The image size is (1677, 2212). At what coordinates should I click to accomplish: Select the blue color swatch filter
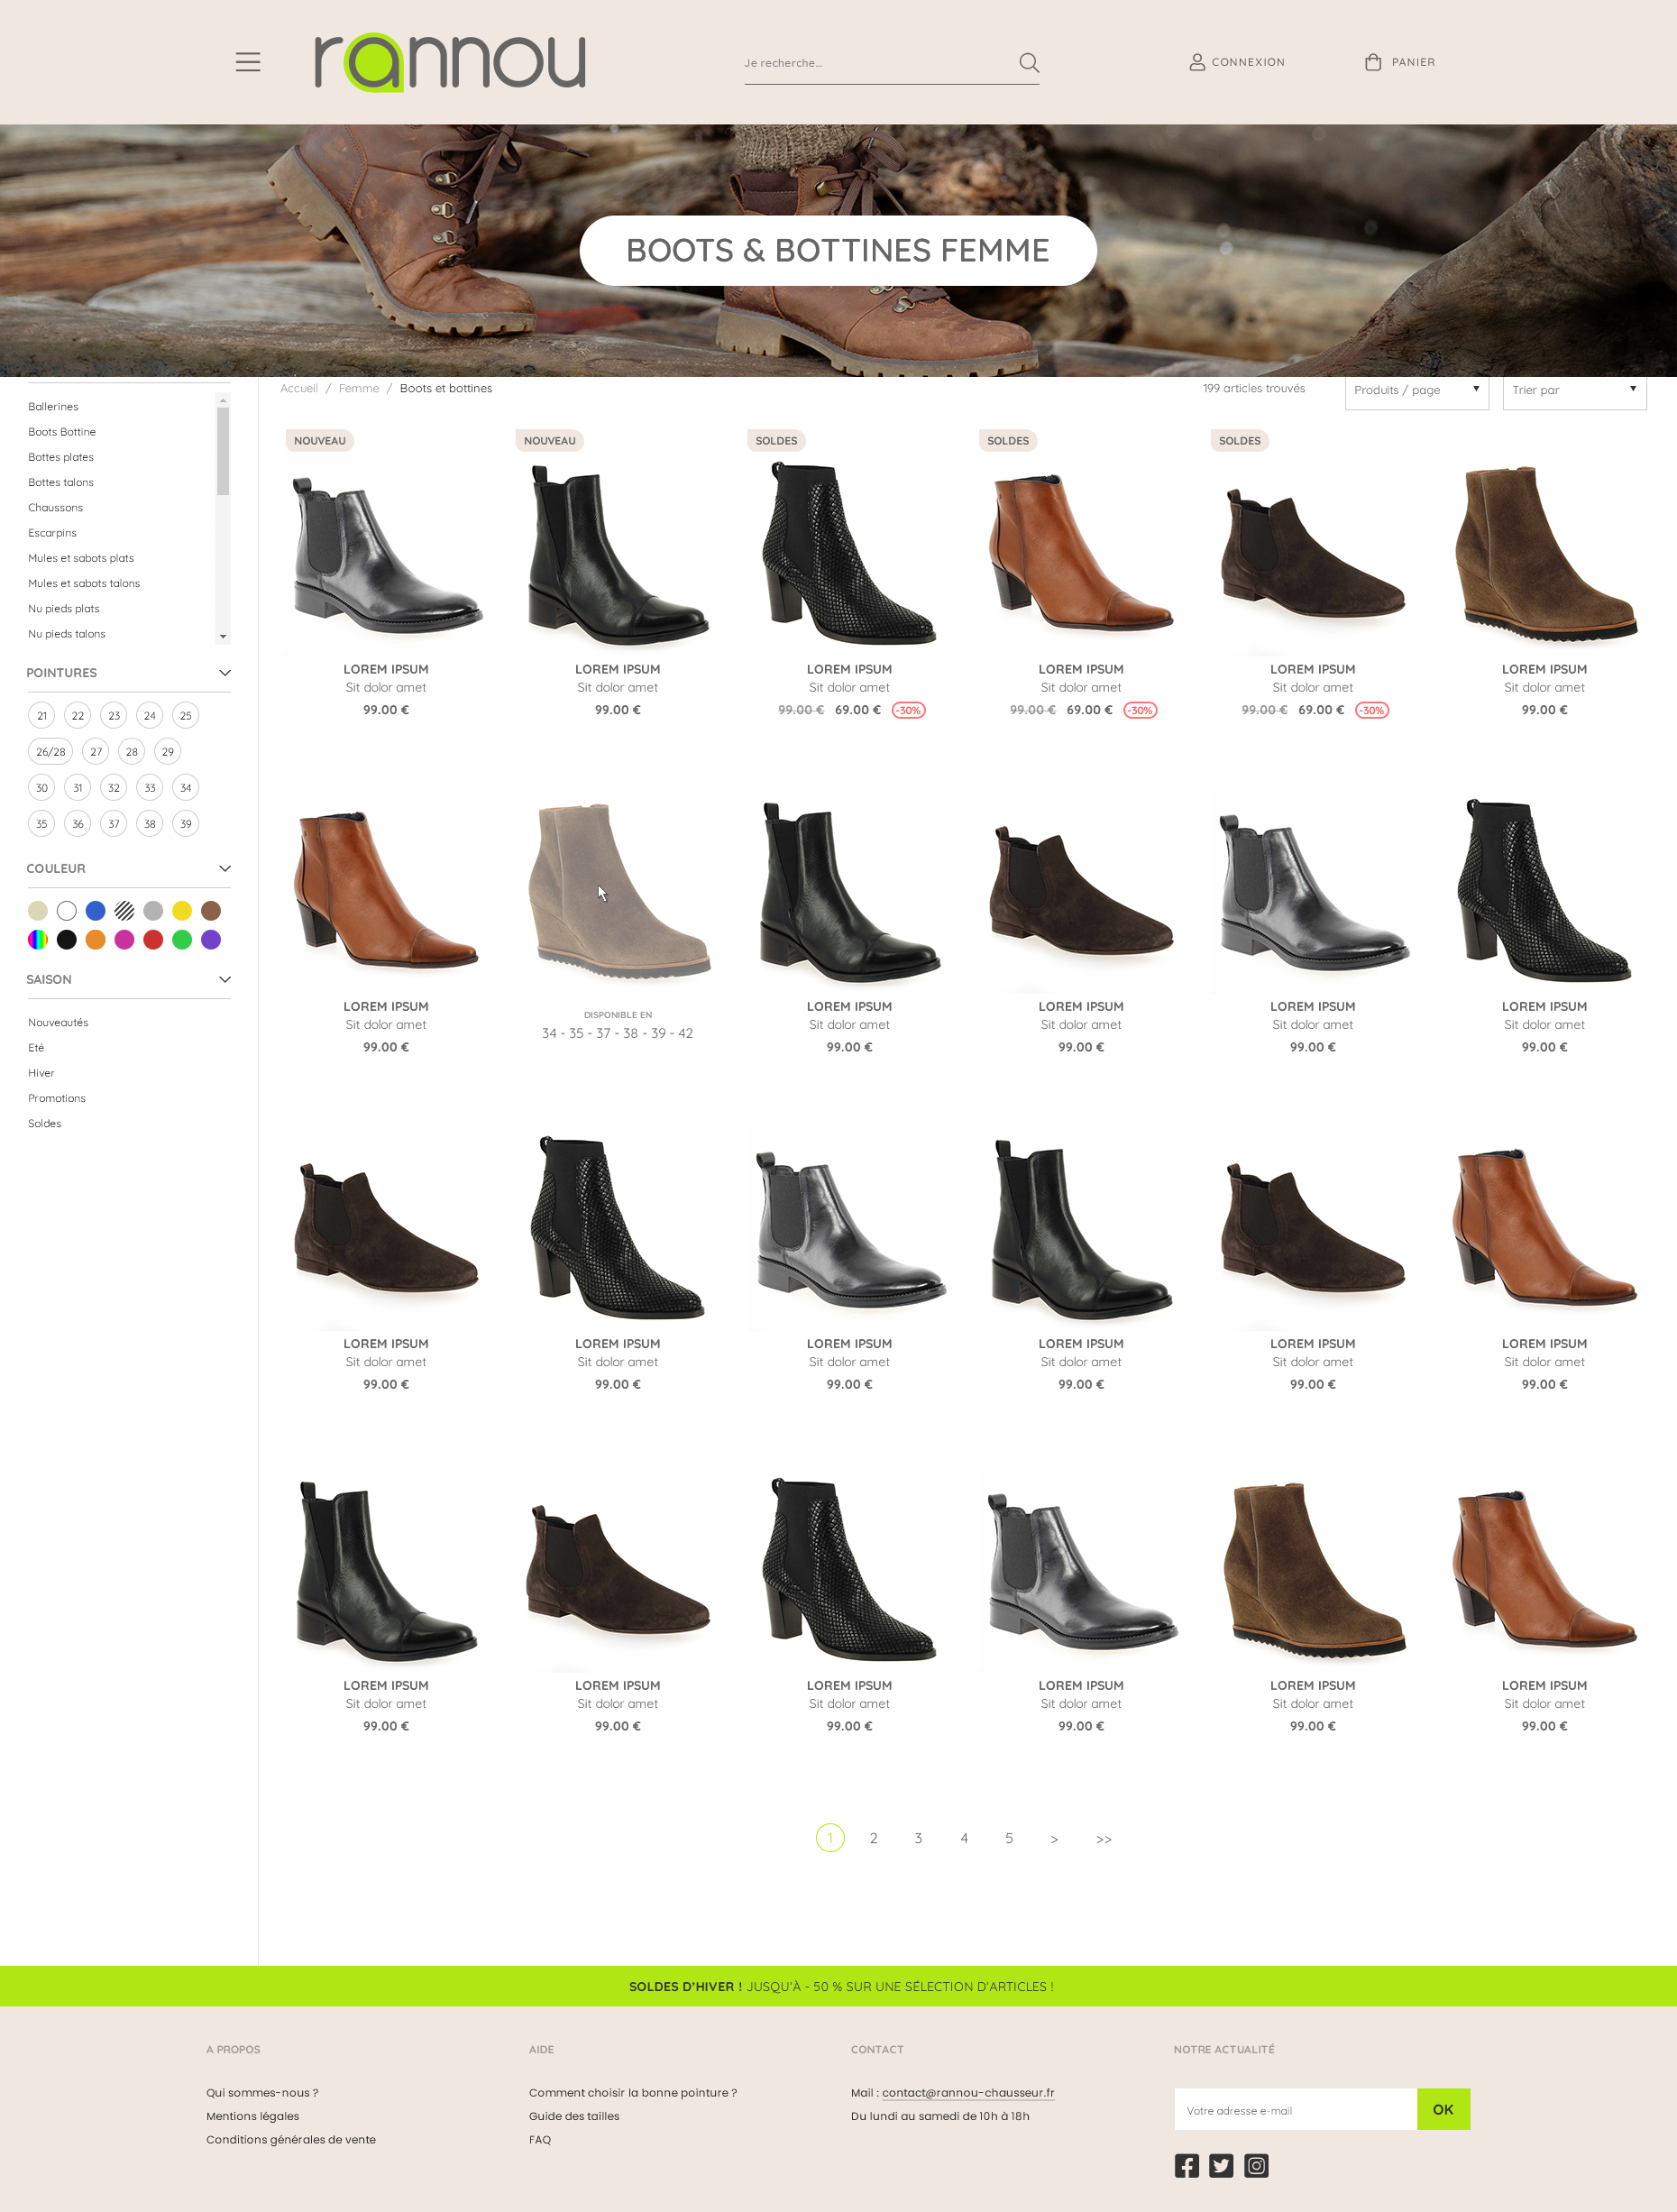(x=95, y=910)
